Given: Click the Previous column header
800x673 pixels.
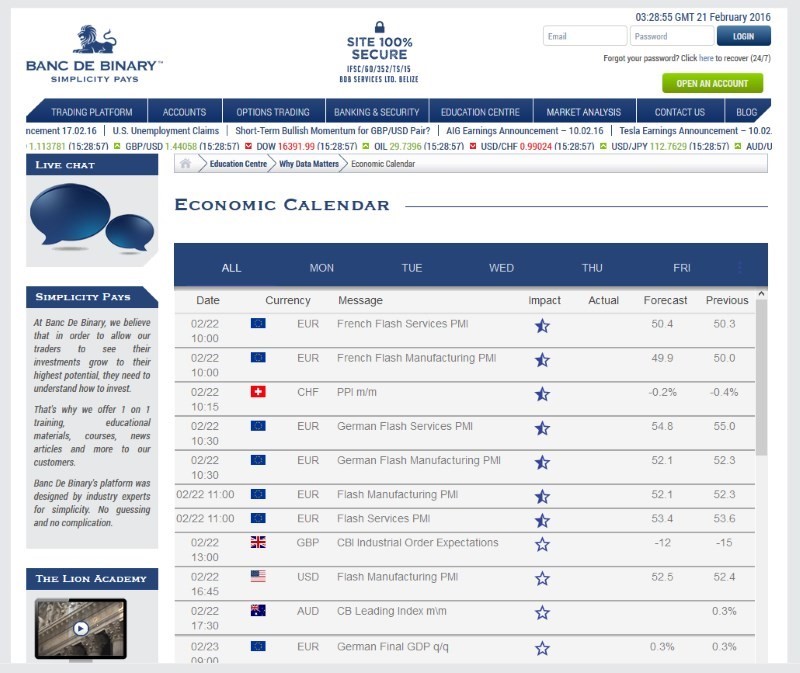Looking at the screenshot, I should click(727, 300).
